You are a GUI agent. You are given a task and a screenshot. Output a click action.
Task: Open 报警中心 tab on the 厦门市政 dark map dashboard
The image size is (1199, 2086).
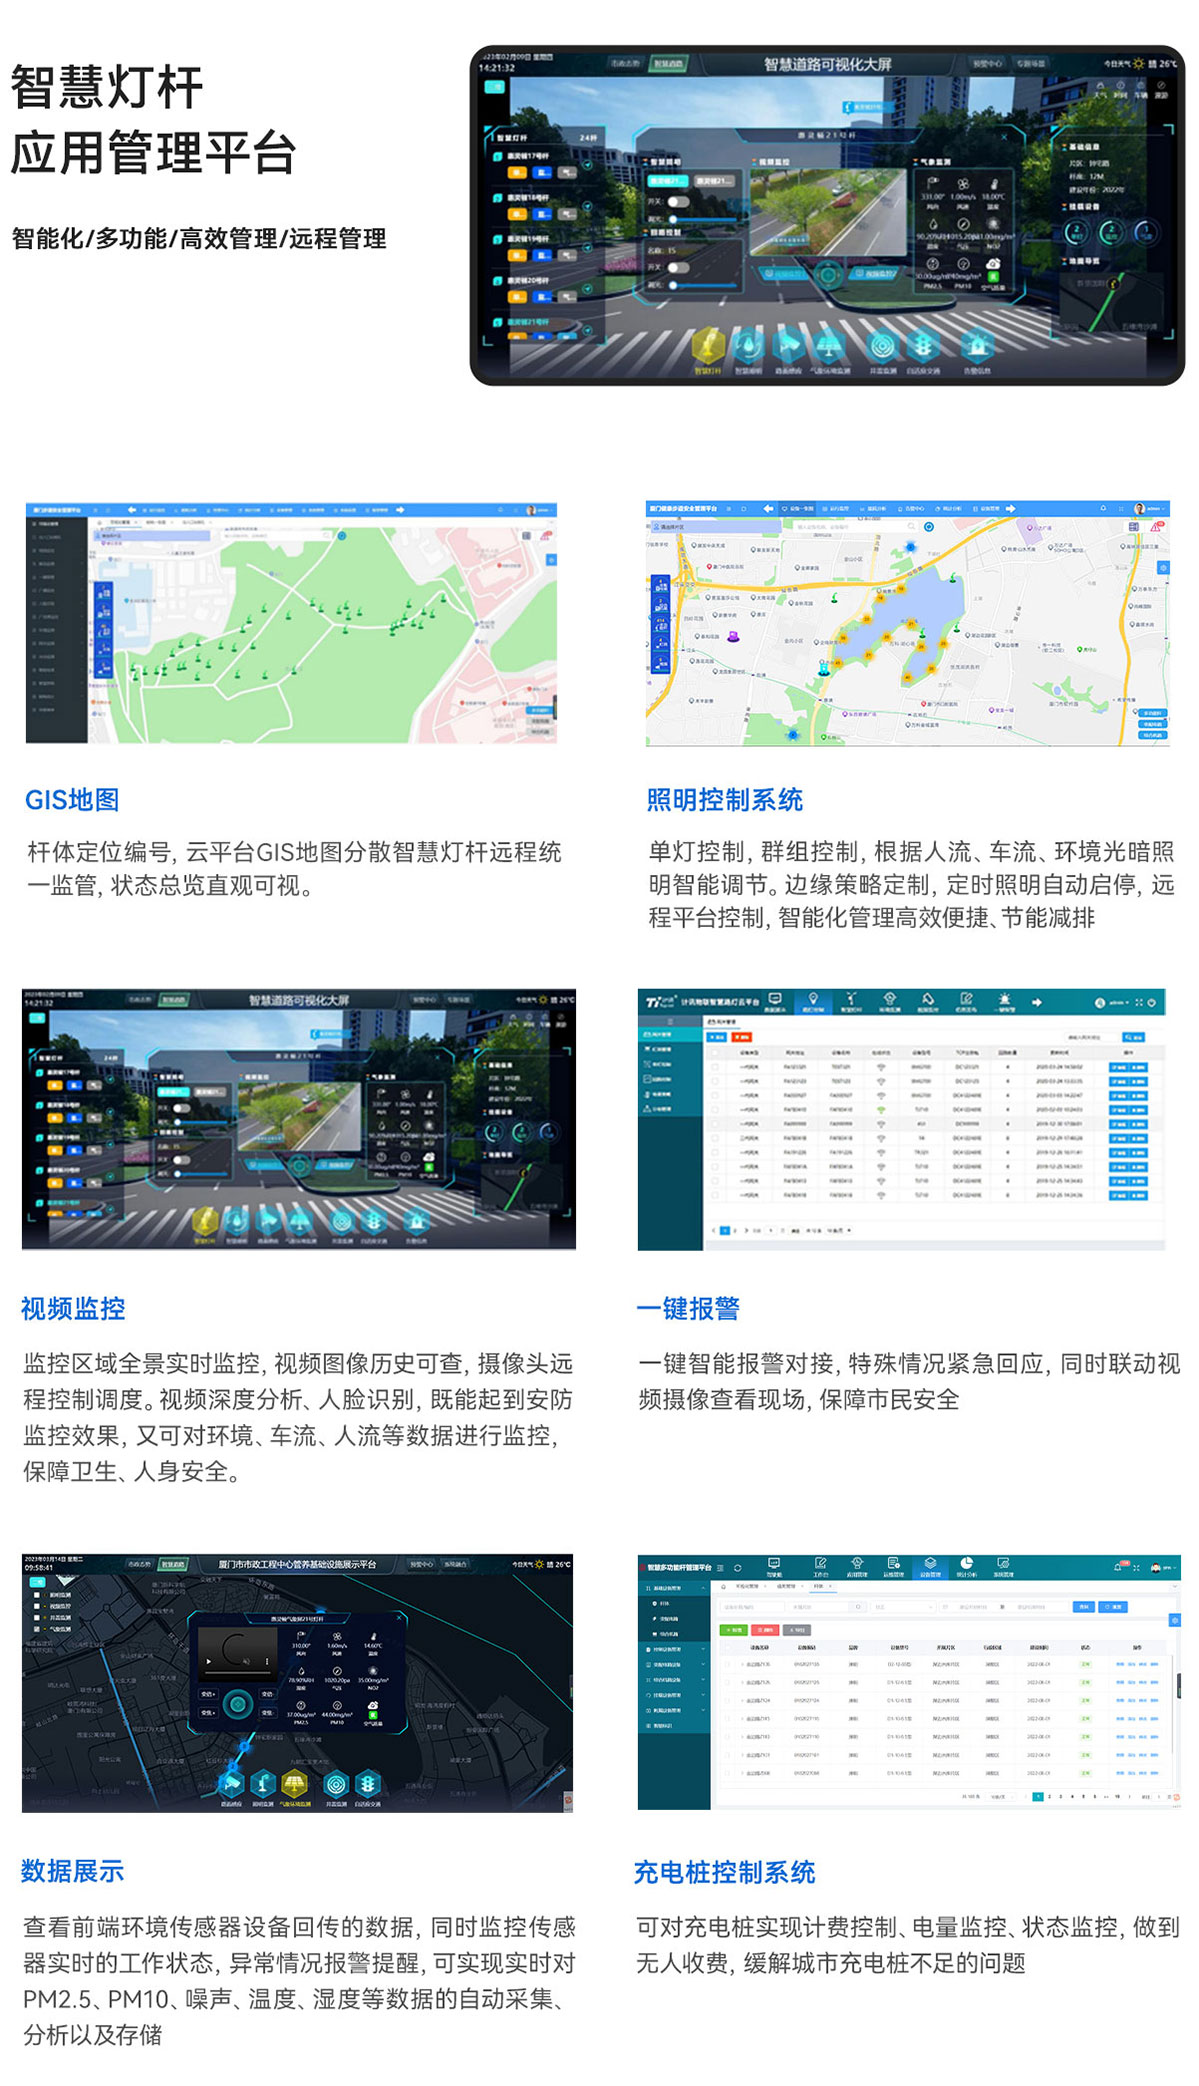(422, 1564)
